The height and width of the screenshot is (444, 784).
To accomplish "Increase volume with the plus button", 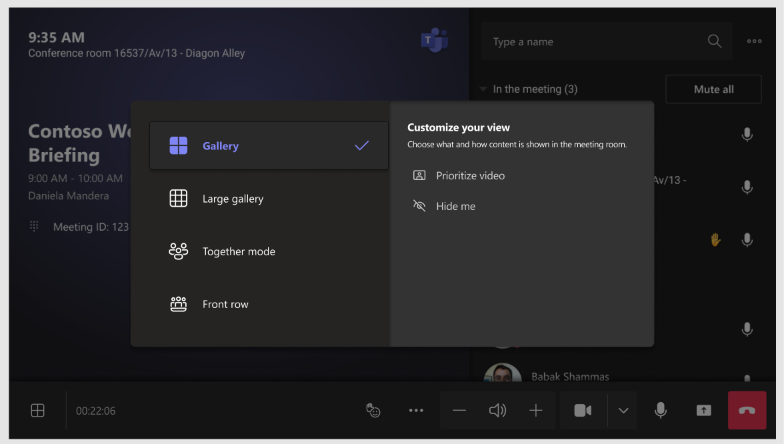I will [536, 410].
